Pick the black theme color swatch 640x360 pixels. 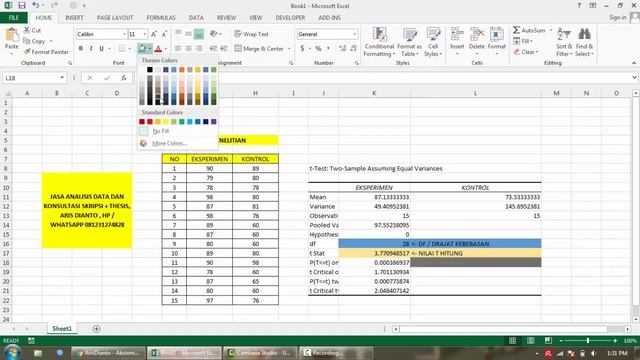coord(150,70)
